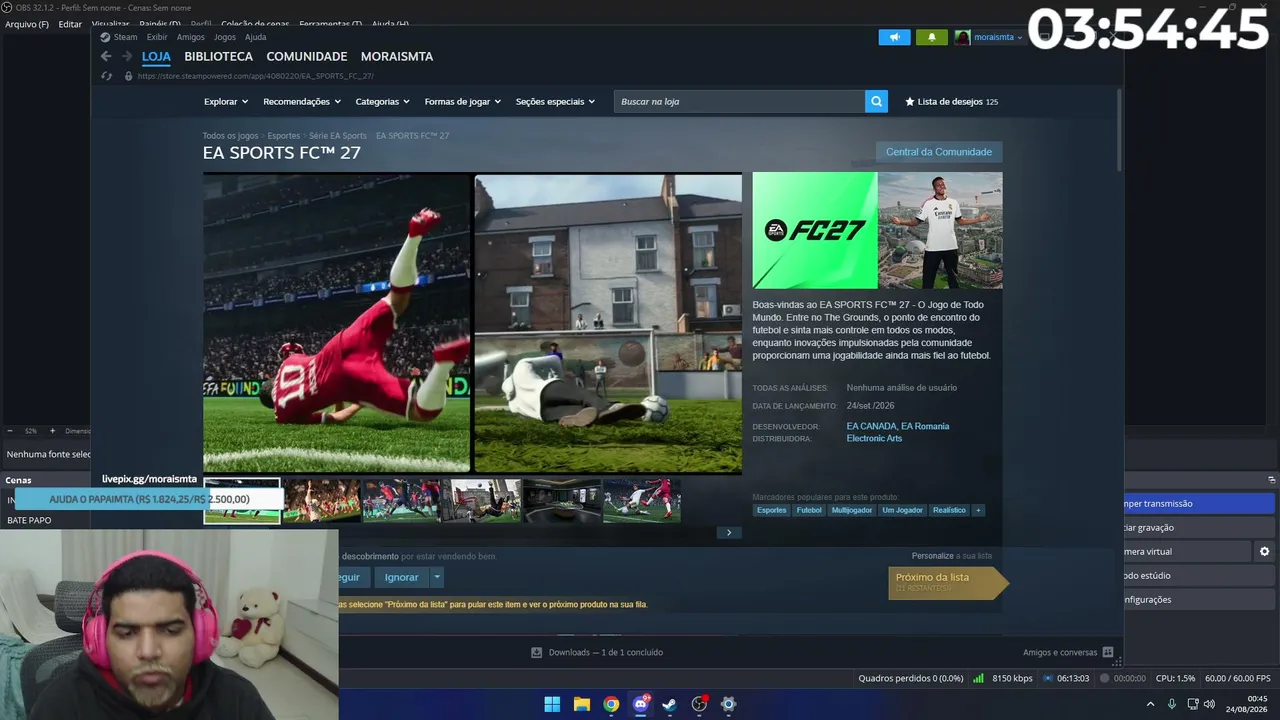This screenshot has height=720, width=1280.
Task: Click the Todos os jogos breadcrumb
Action: pos(231,136)
